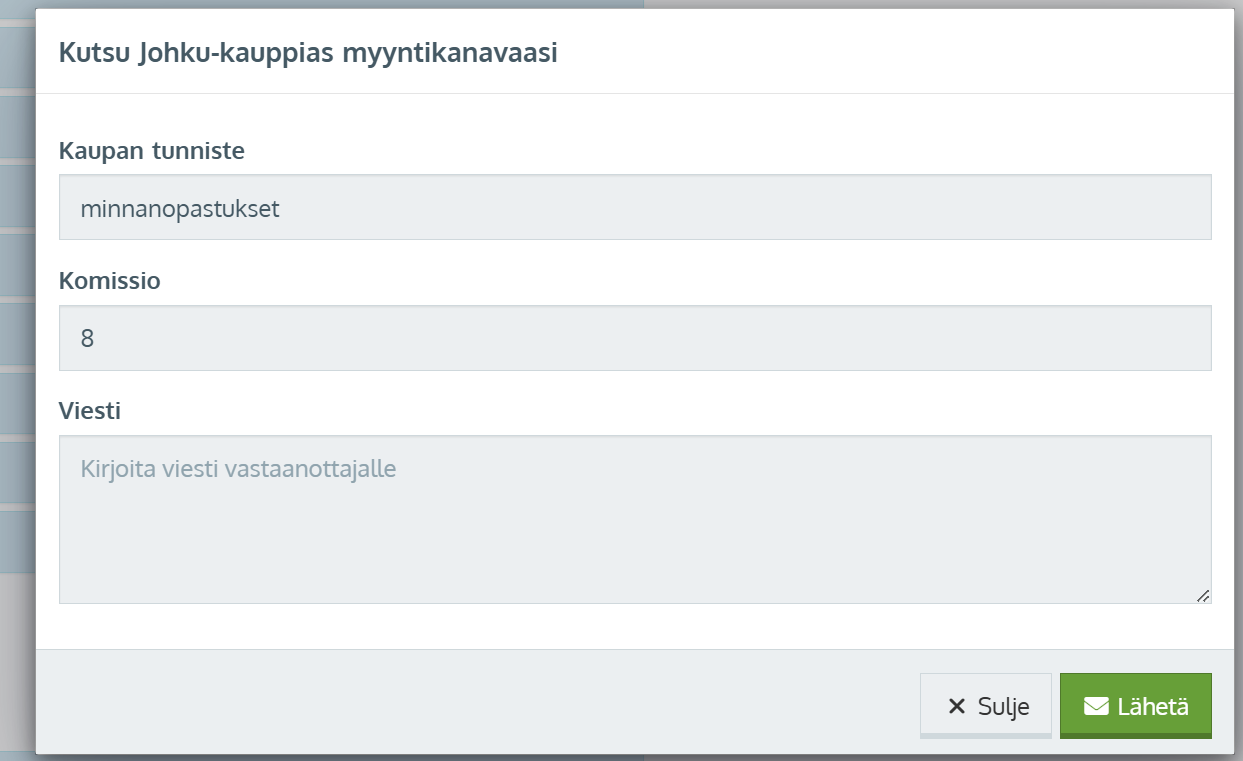The image size is (1243, 761).
Task: Click the minnanopastukset text value
Action: [x=180, y=210]
